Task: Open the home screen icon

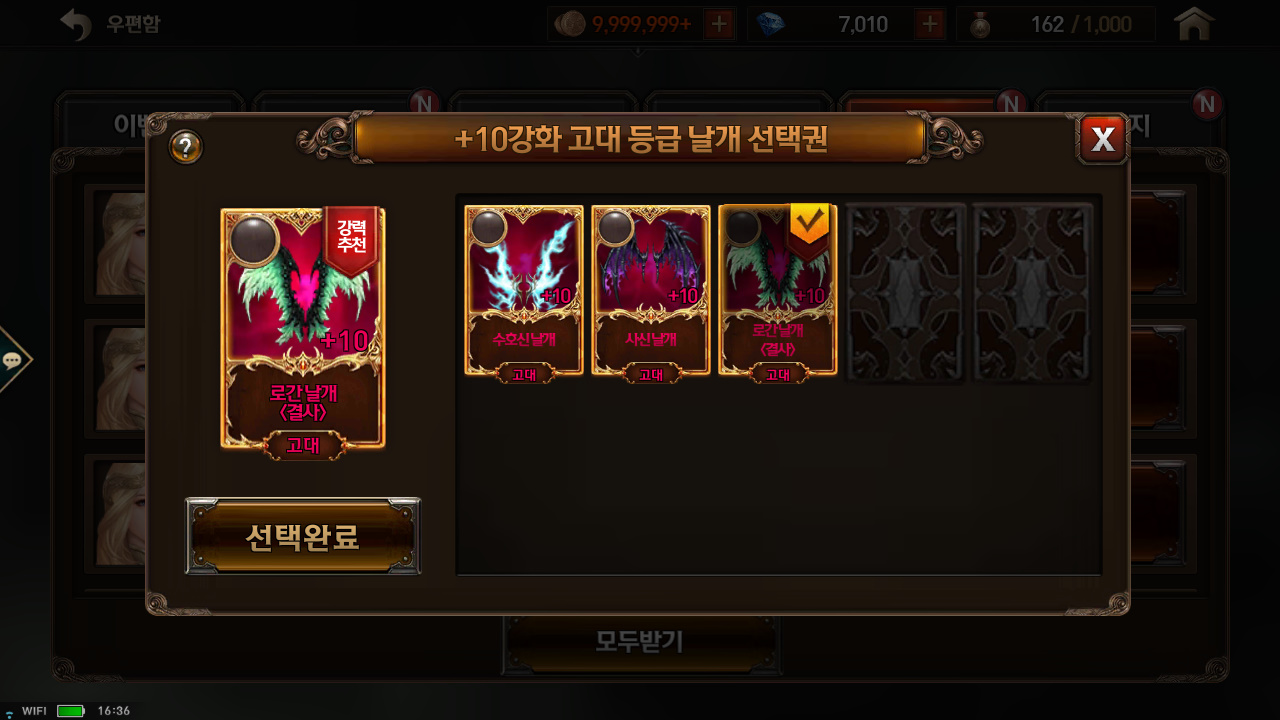Action: pyautogui.click(x=1194, y=23)
